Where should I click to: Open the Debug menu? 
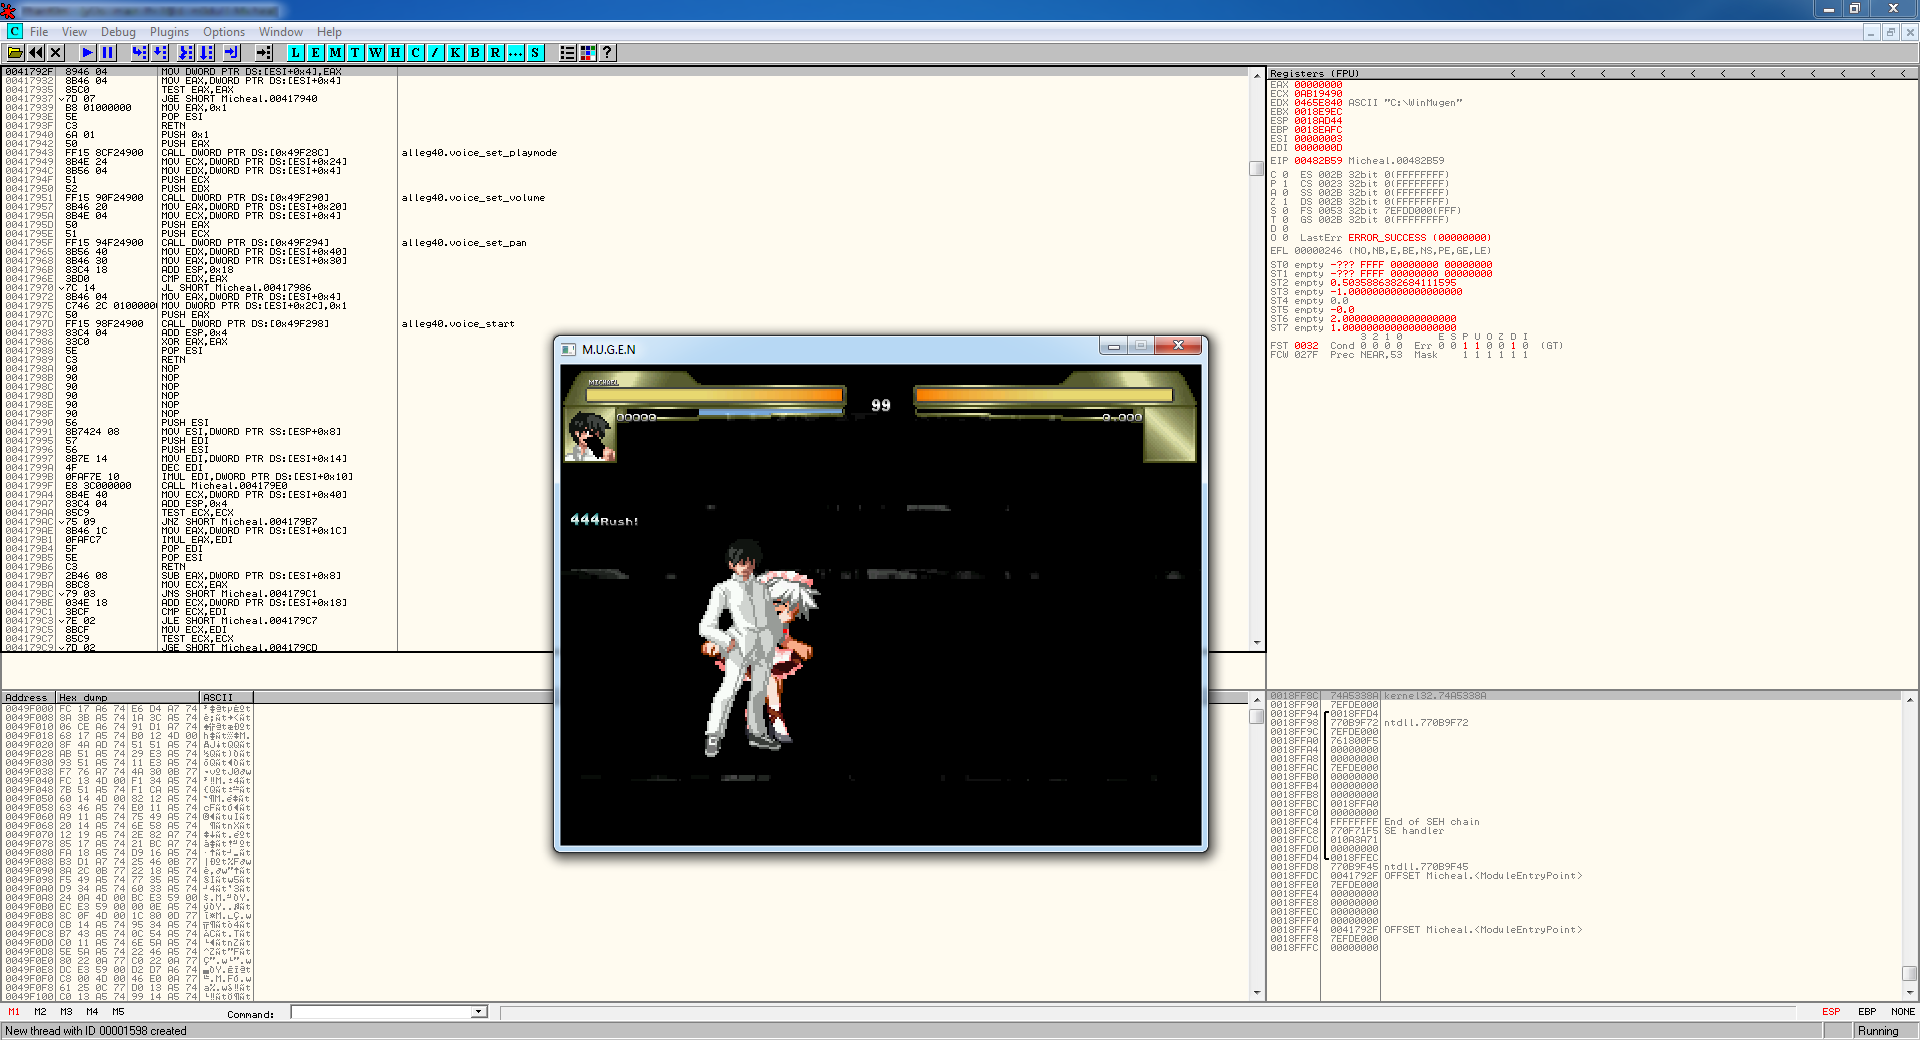(x=118, y=32)
